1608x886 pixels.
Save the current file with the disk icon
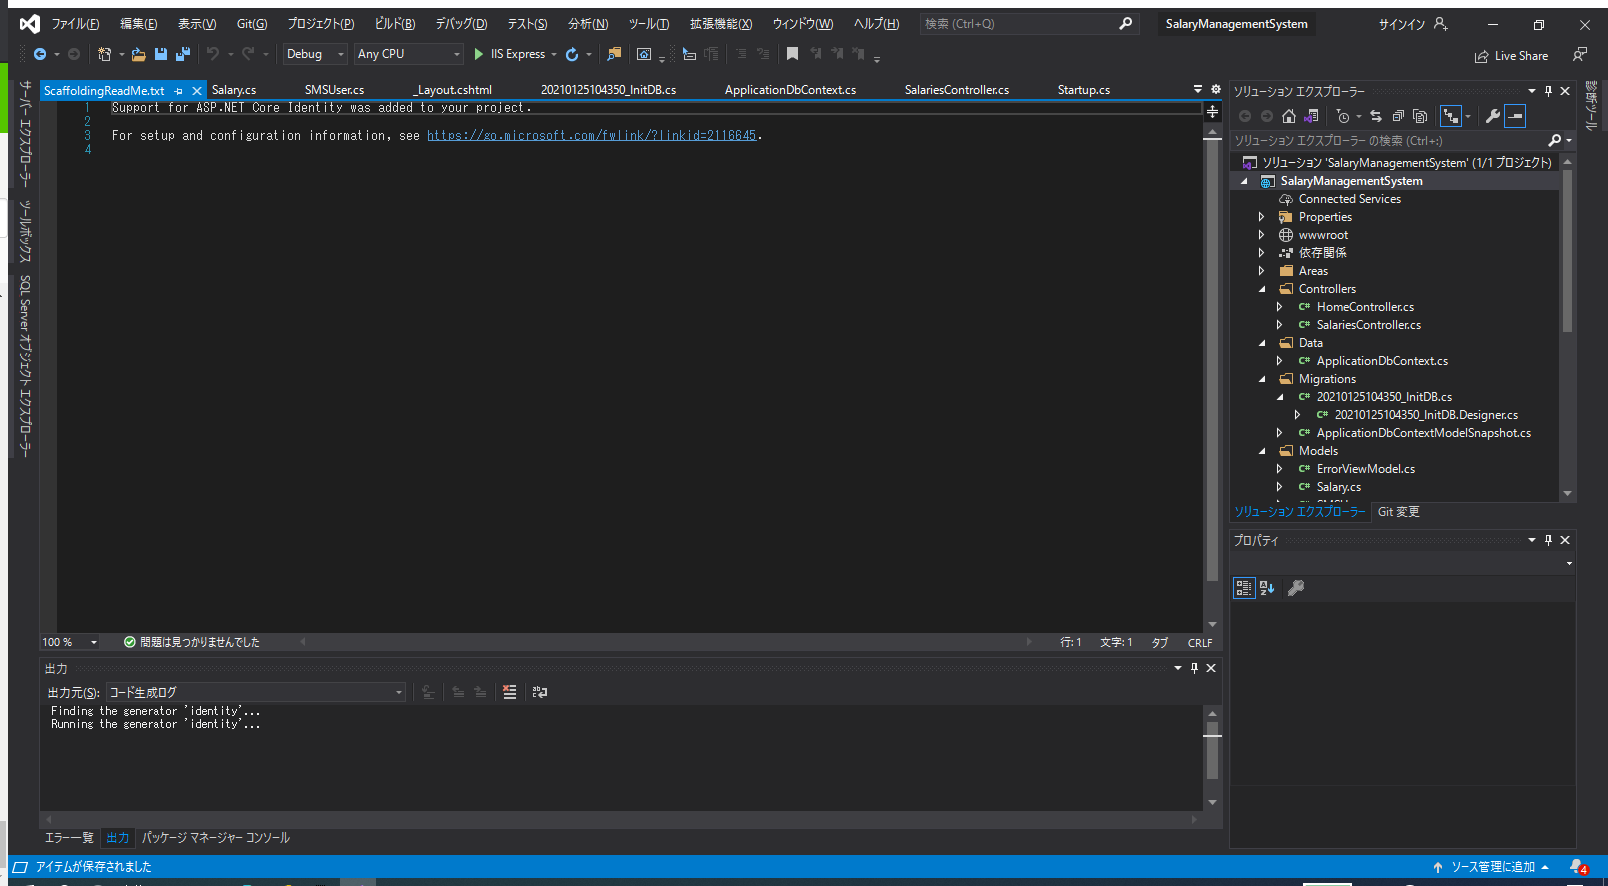[x=161, y=54]
